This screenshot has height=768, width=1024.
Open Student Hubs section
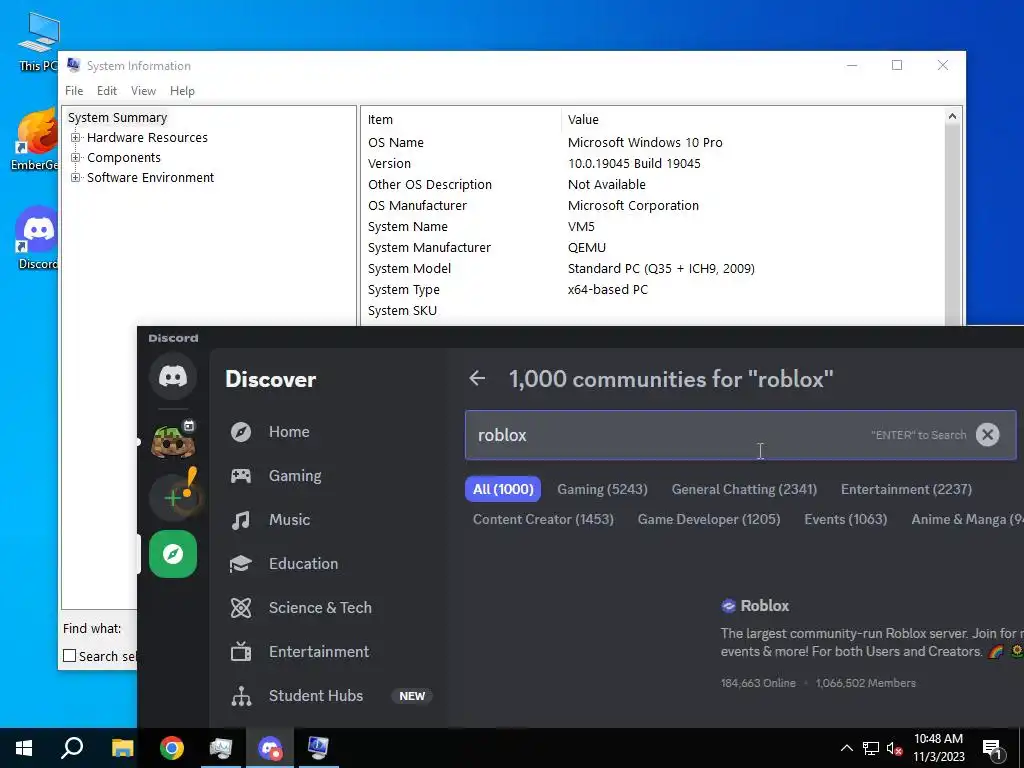315,696
